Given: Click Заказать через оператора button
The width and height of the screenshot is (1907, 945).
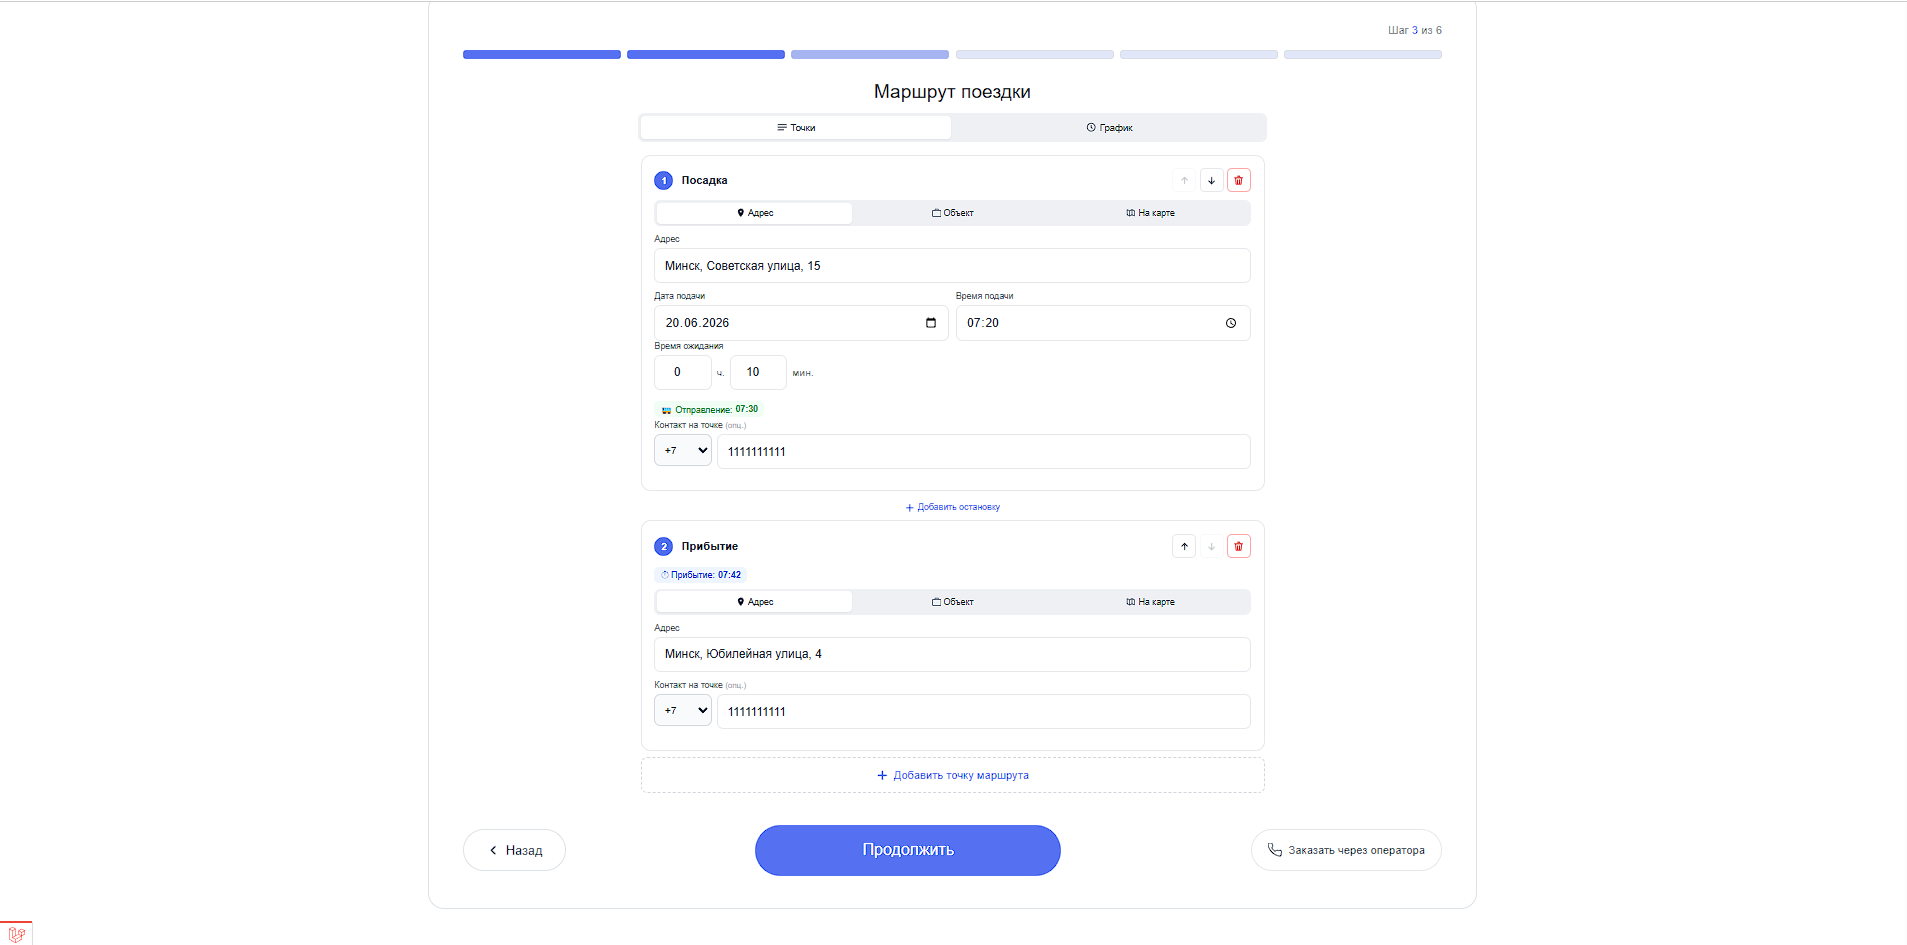Looking at the screenshot, I should (x=1346, y=850).
